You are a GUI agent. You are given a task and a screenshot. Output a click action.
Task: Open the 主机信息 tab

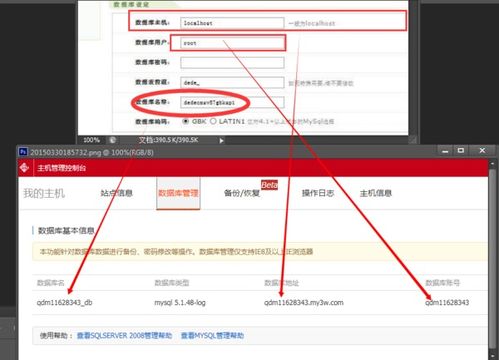pyautogui.click(x=376, y=193)
